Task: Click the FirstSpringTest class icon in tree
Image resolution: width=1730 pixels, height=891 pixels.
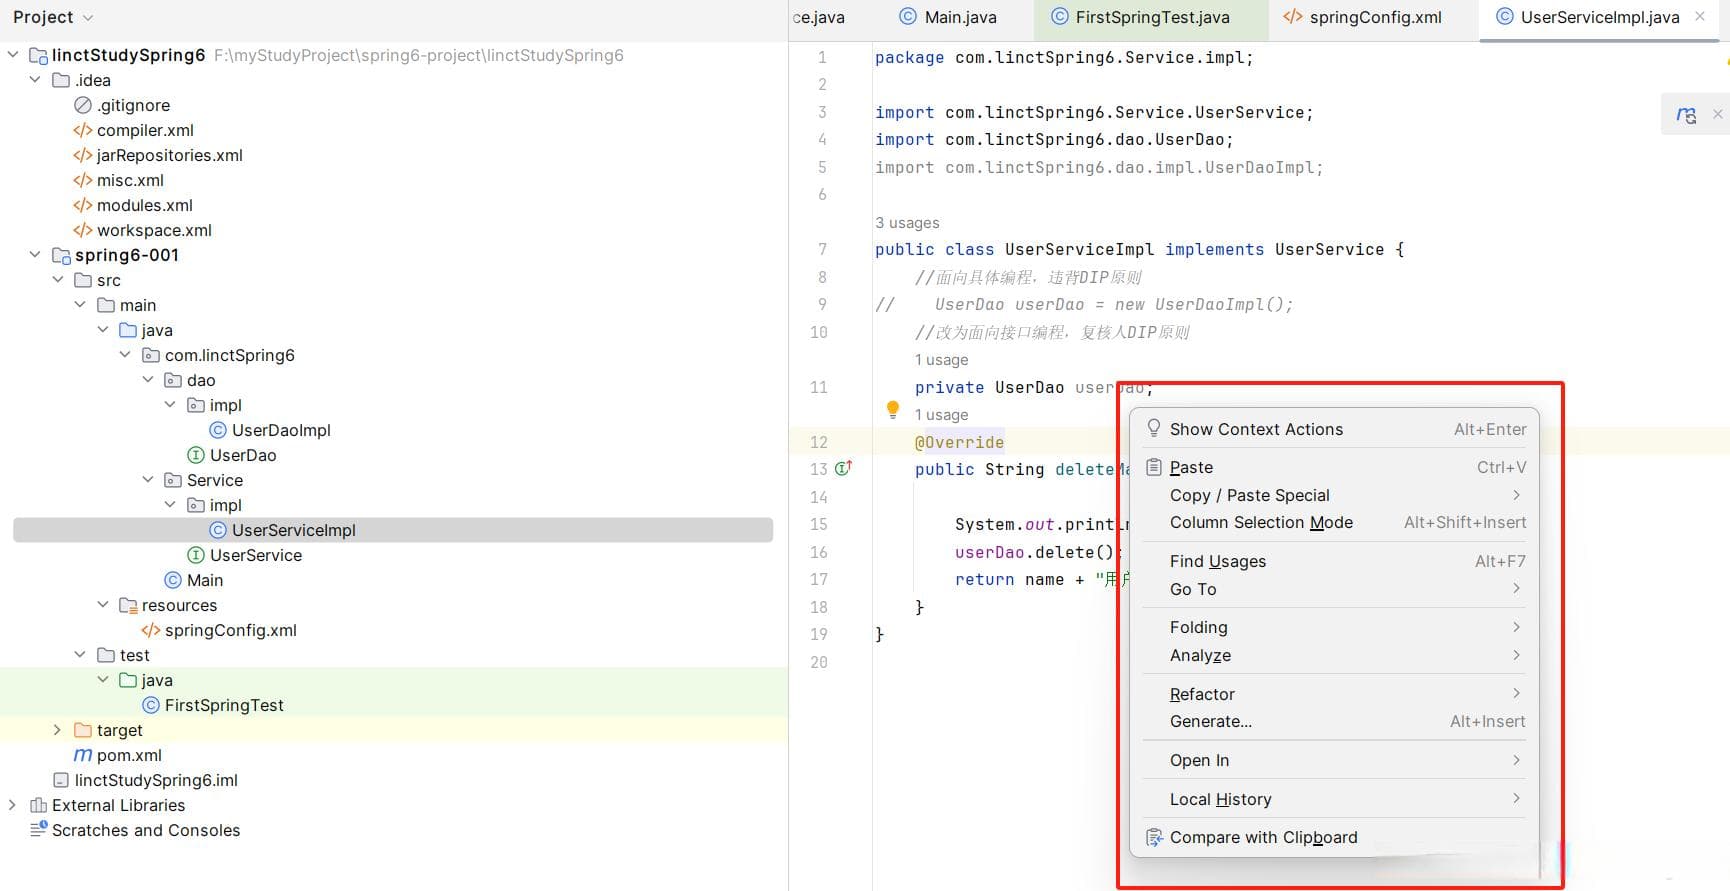Action: [151, 705]
